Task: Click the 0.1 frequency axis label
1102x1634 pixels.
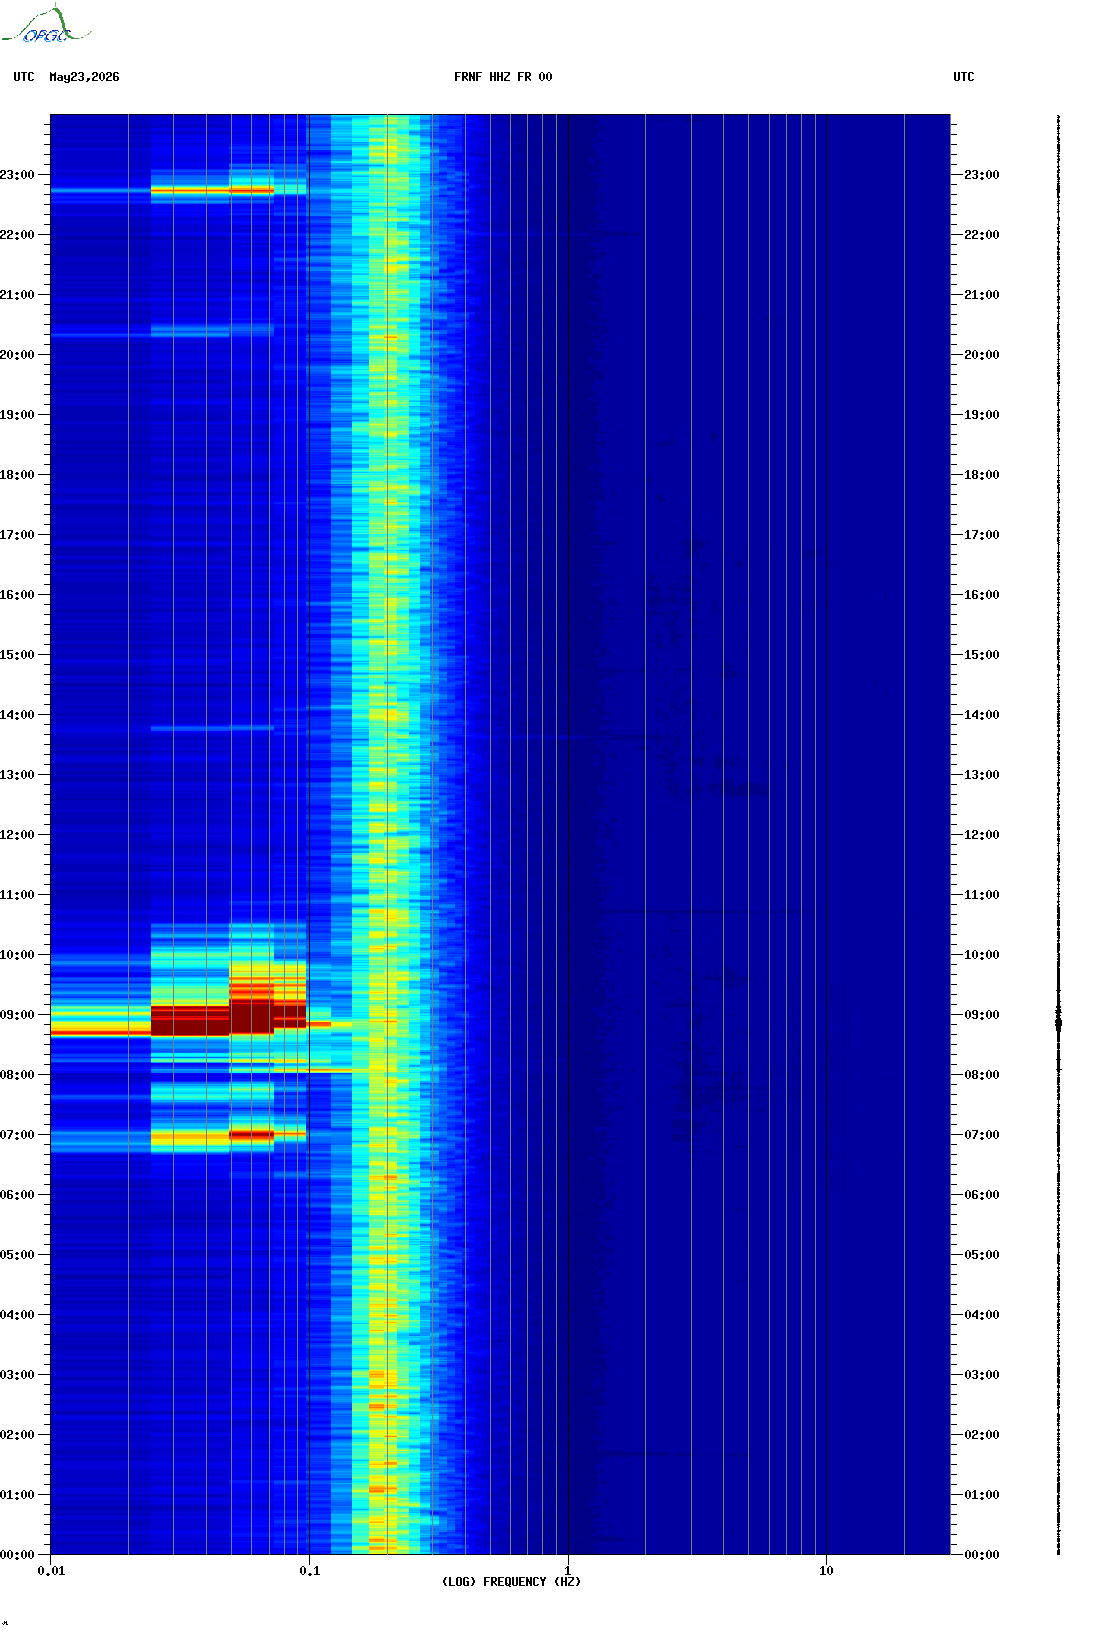Action: click(310, 1571)
